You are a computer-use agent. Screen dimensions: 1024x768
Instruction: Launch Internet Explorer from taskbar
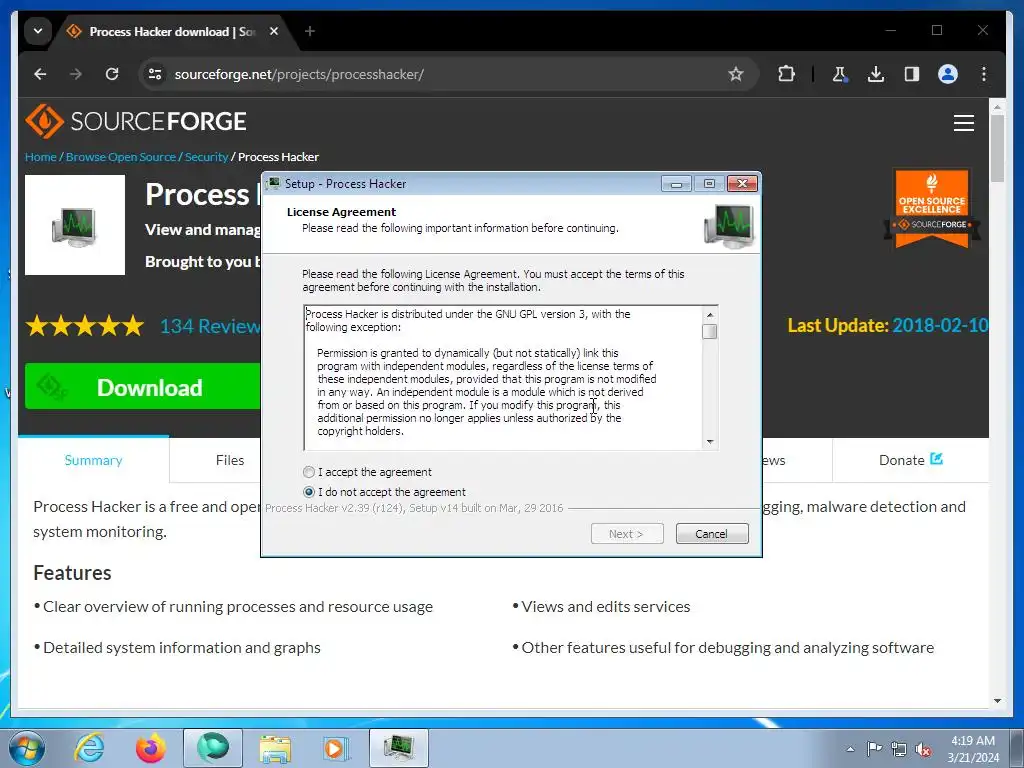click(x=89, y=748)
